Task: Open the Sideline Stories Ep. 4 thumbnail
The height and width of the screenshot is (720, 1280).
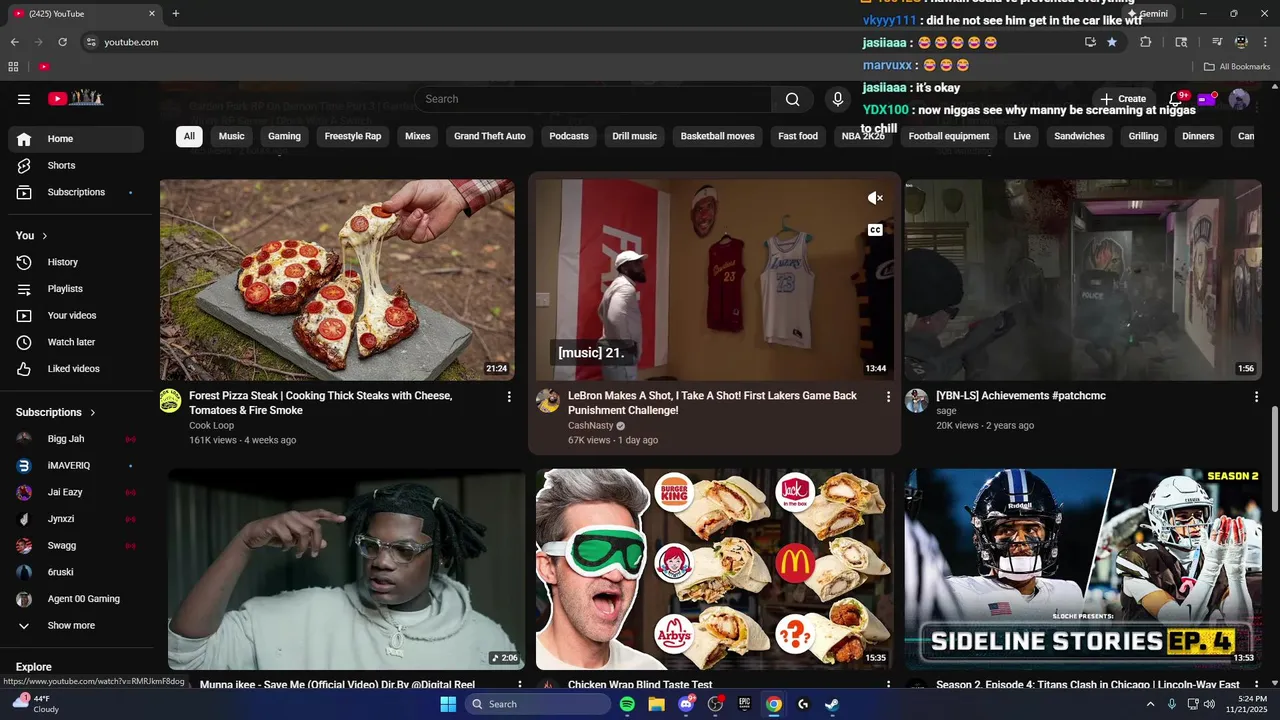Action: click(x=1083, y=569)
